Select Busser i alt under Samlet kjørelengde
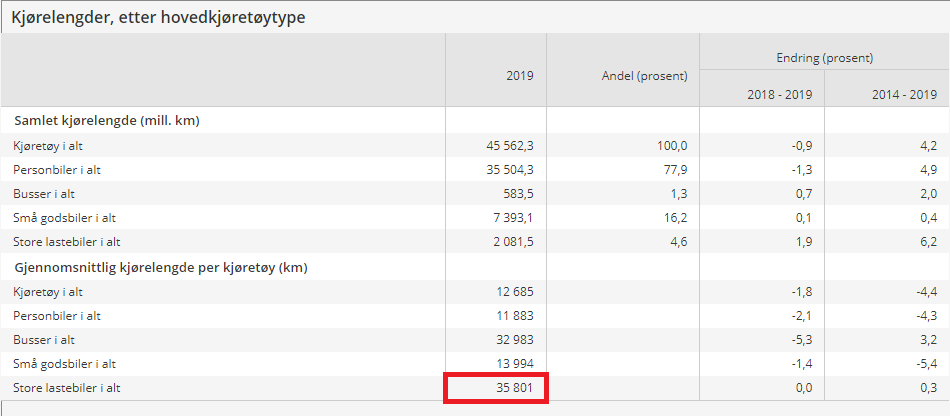950x416 pixels. (44, 194)
